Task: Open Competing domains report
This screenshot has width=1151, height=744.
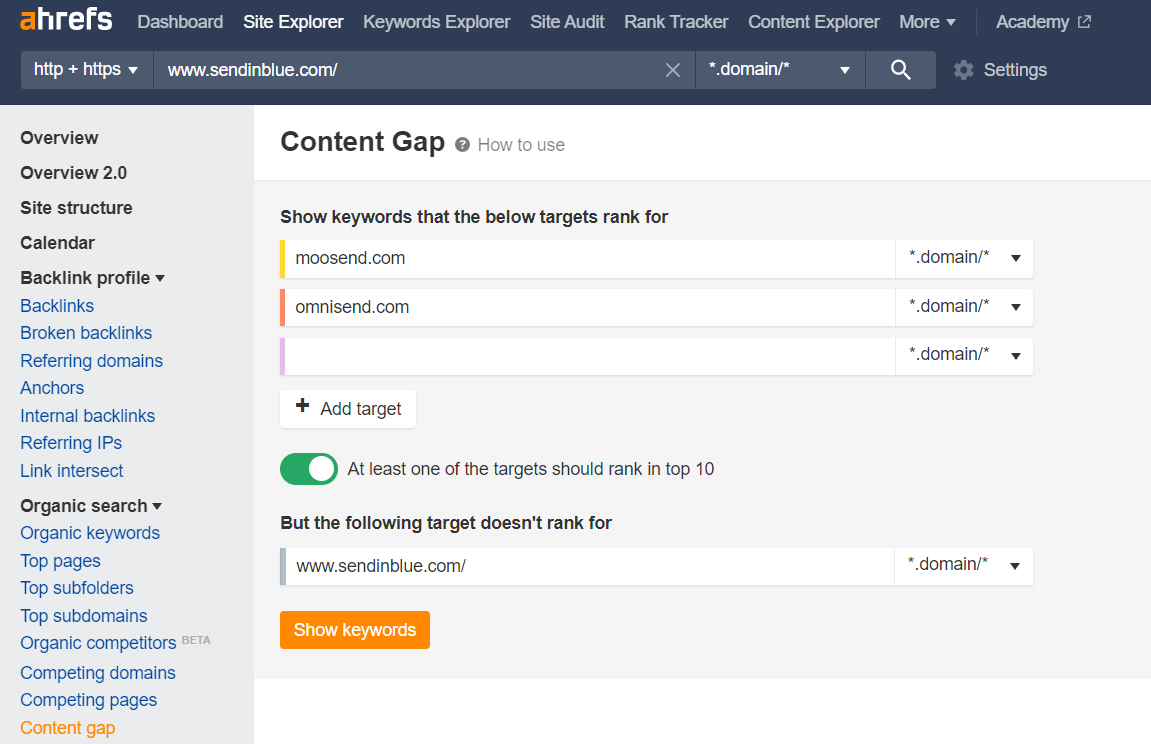Action: click(x=98, y=673)
